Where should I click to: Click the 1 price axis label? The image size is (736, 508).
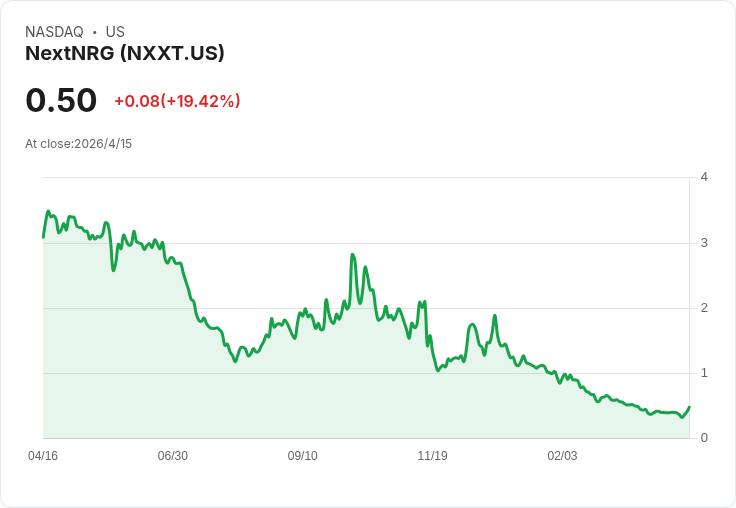coord(704,373)
